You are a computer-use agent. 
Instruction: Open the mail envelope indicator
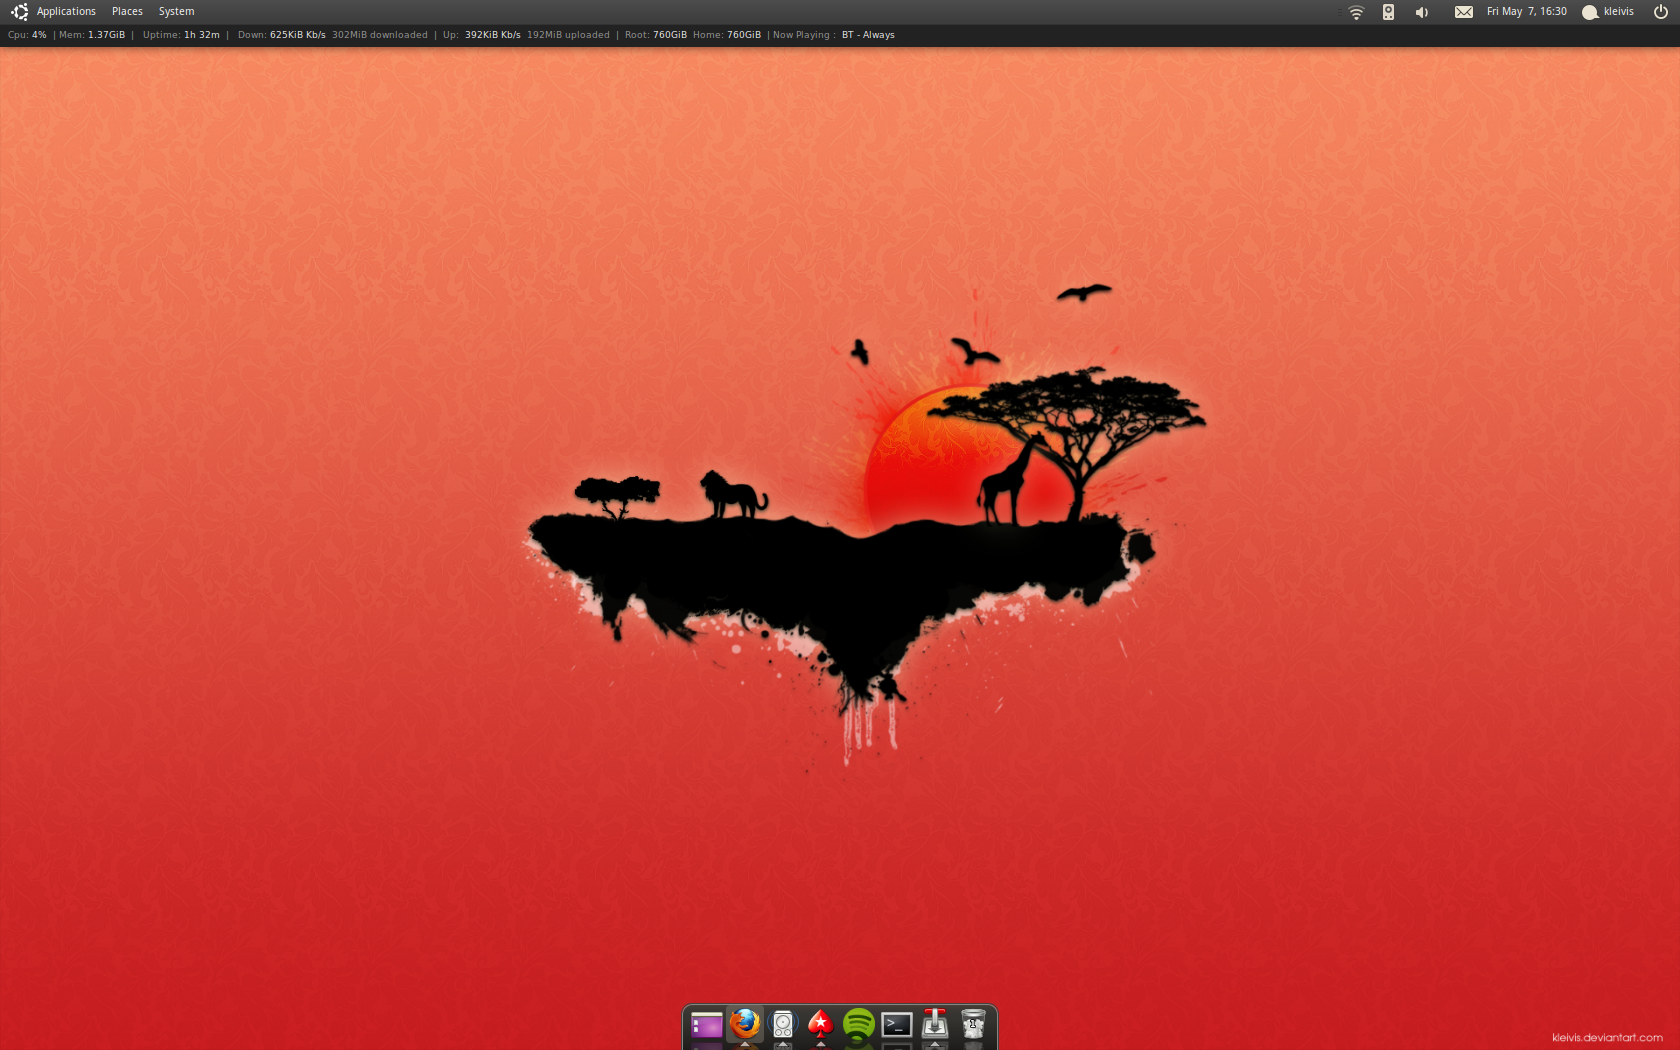tap(1463, 12)
